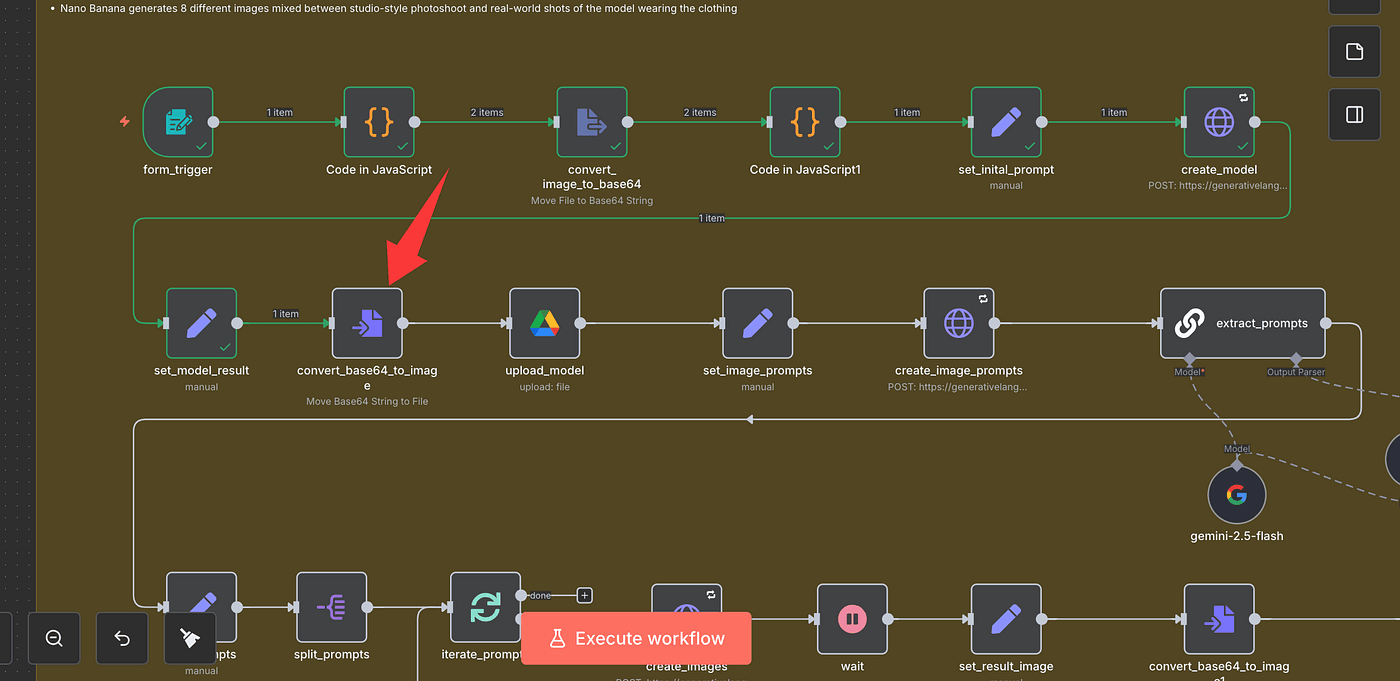Click the convert_base64_to_image node
This screenshot has width=1400, height=681.
pyautogui.click(x=367, y=323)
